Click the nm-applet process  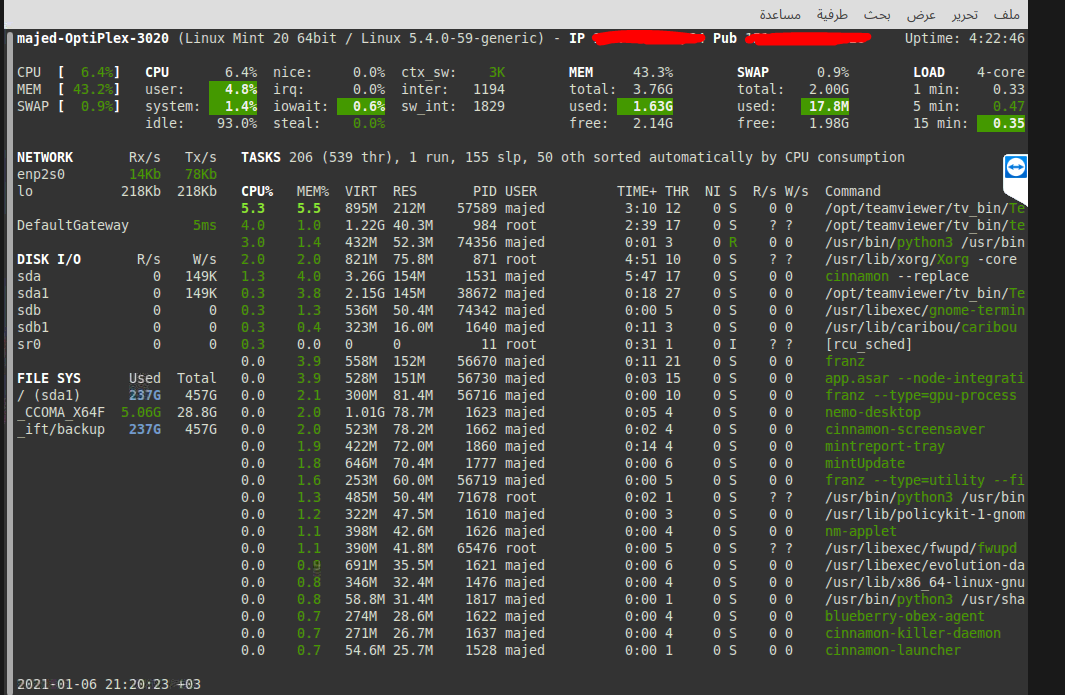click(861, 531)
